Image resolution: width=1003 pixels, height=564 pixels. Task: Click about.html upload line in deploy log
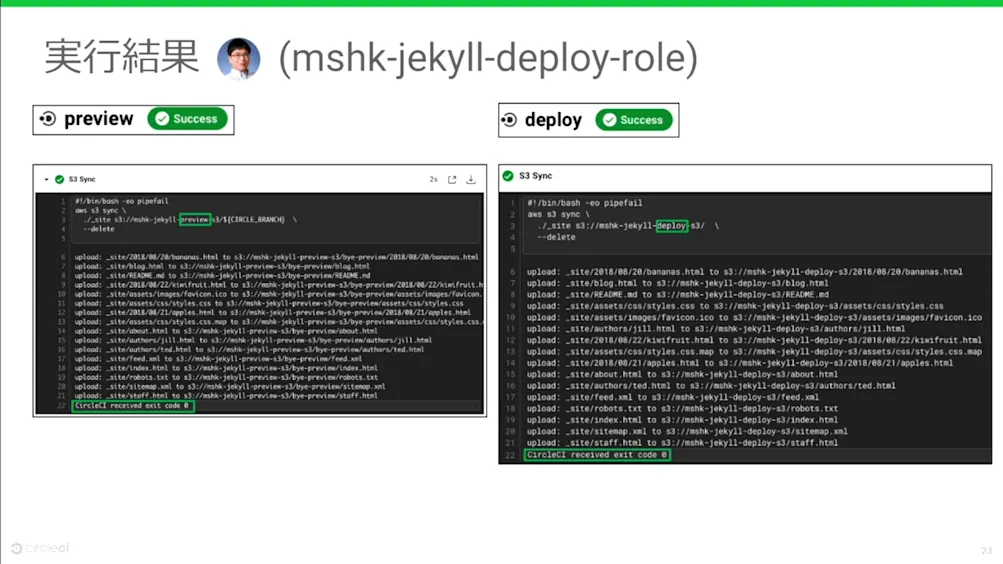(x=683, y=375)
